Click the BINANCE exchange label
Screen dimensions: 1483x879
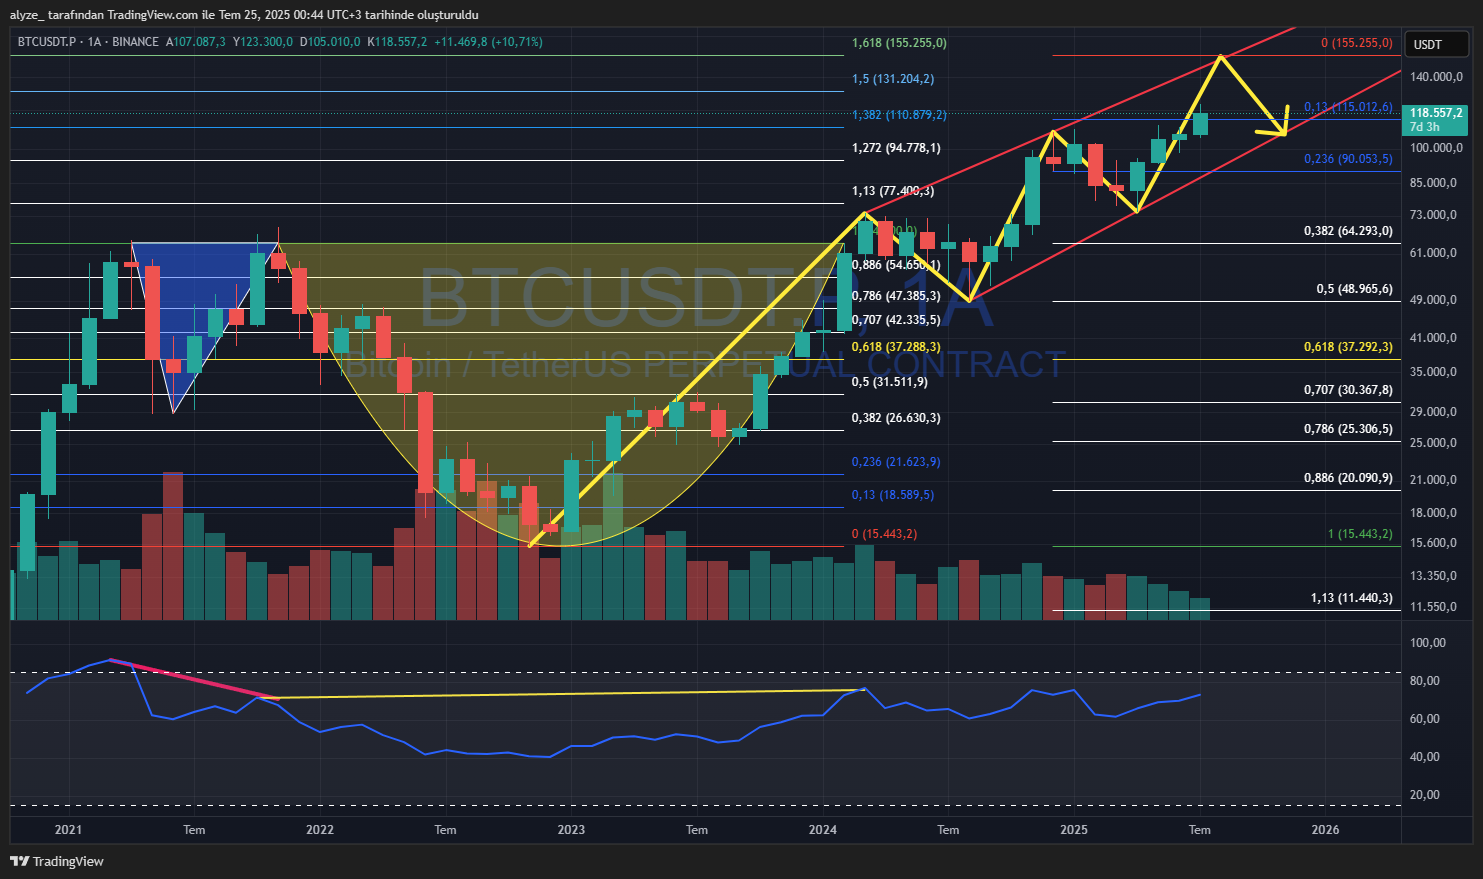tap(135, 42)
